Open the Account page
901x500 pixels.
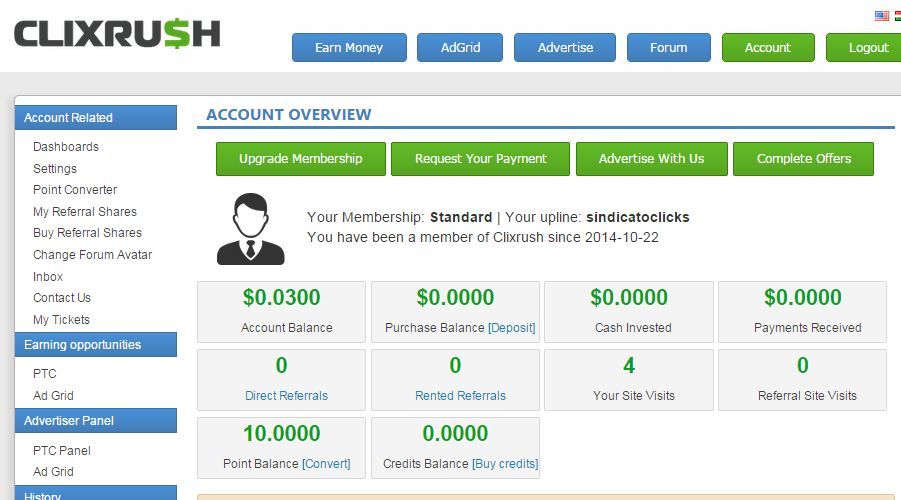(768, 48)
